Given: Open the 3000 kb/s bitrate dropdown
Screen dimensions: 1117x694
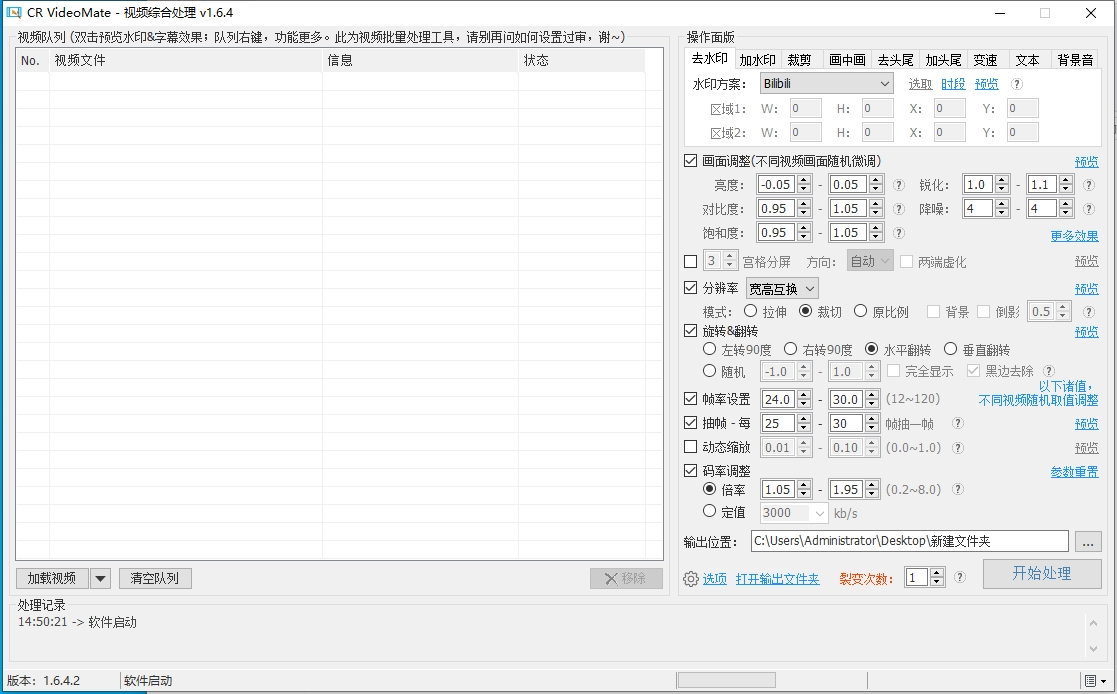Looking at the screenshot, I should point(794,513).
